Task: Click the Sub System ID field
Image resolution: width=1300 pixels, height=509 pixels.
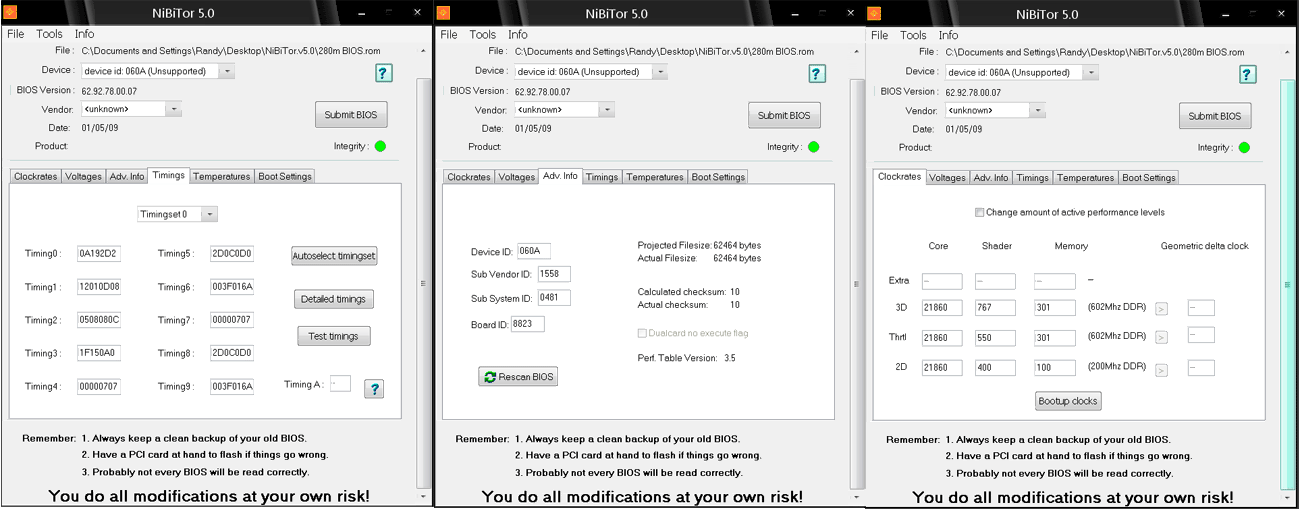Action: tap(554, 298)
